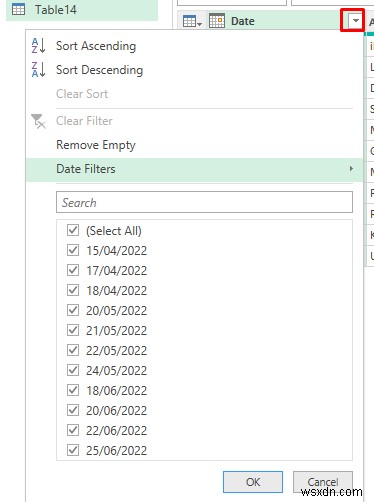Click the Cancel button

323,482
